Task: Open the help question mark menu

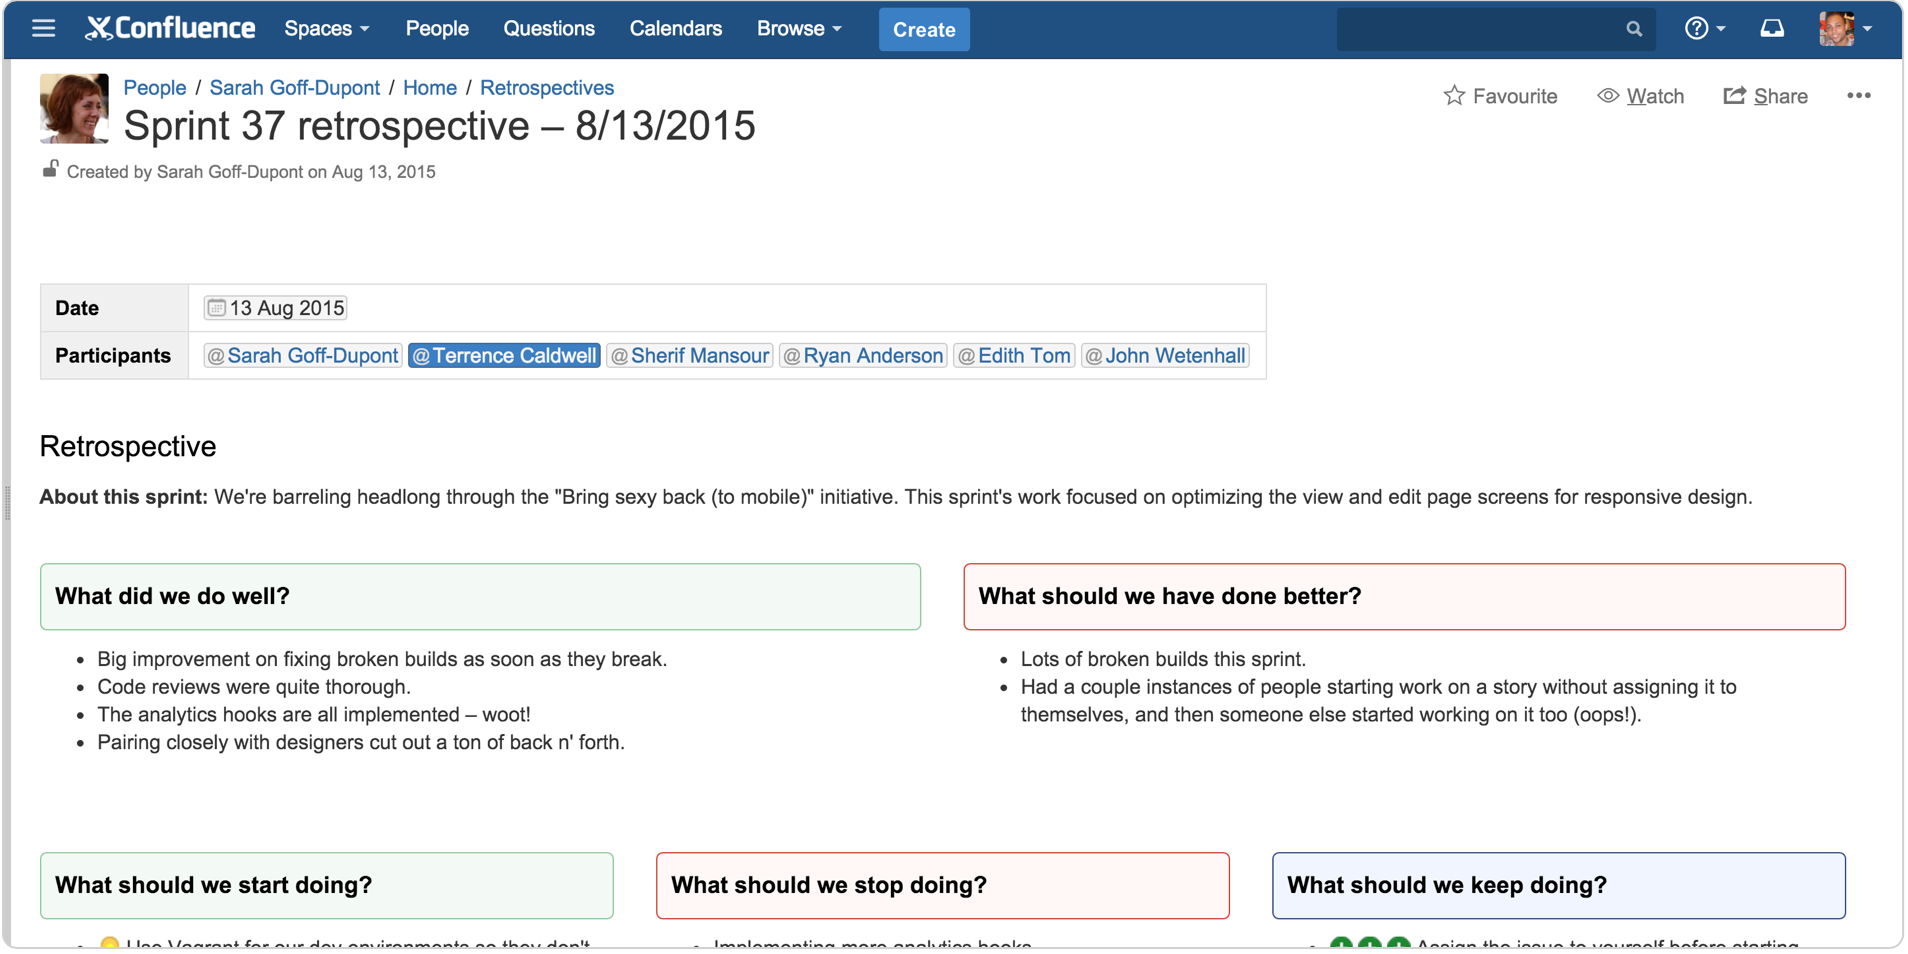Action: click(x=1702, y=29)
